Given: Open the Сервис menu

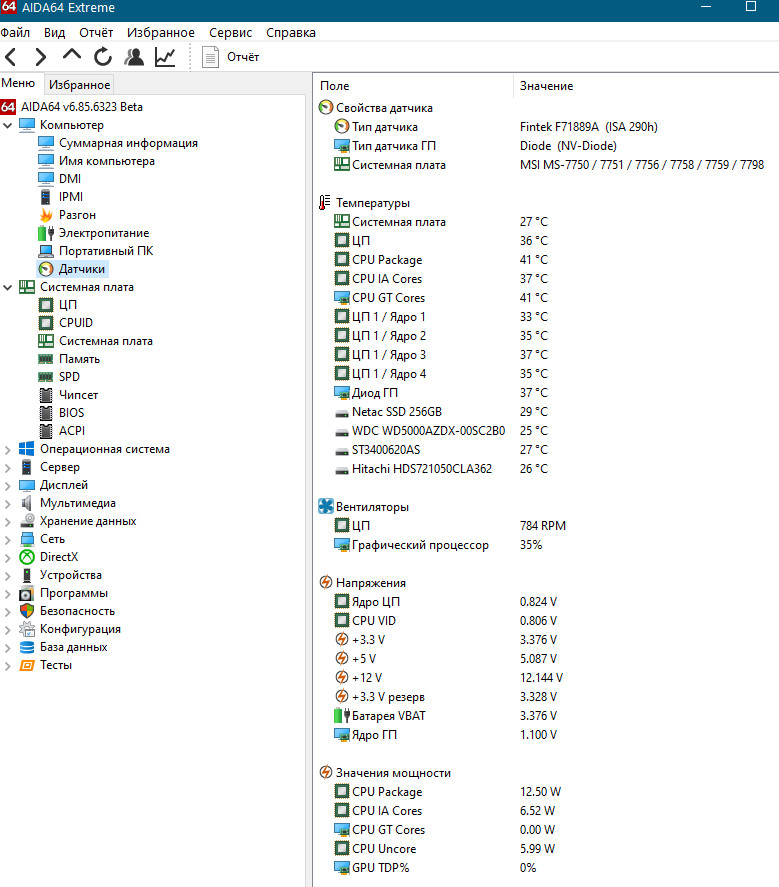Looking at the screenshot, I should (x=230, y=33).
